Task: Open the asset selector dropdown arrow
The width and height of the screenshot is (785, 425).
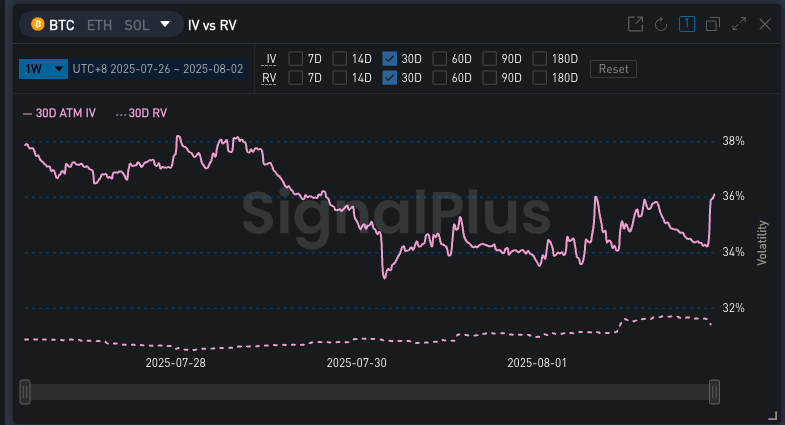Action: pos(165,24)
